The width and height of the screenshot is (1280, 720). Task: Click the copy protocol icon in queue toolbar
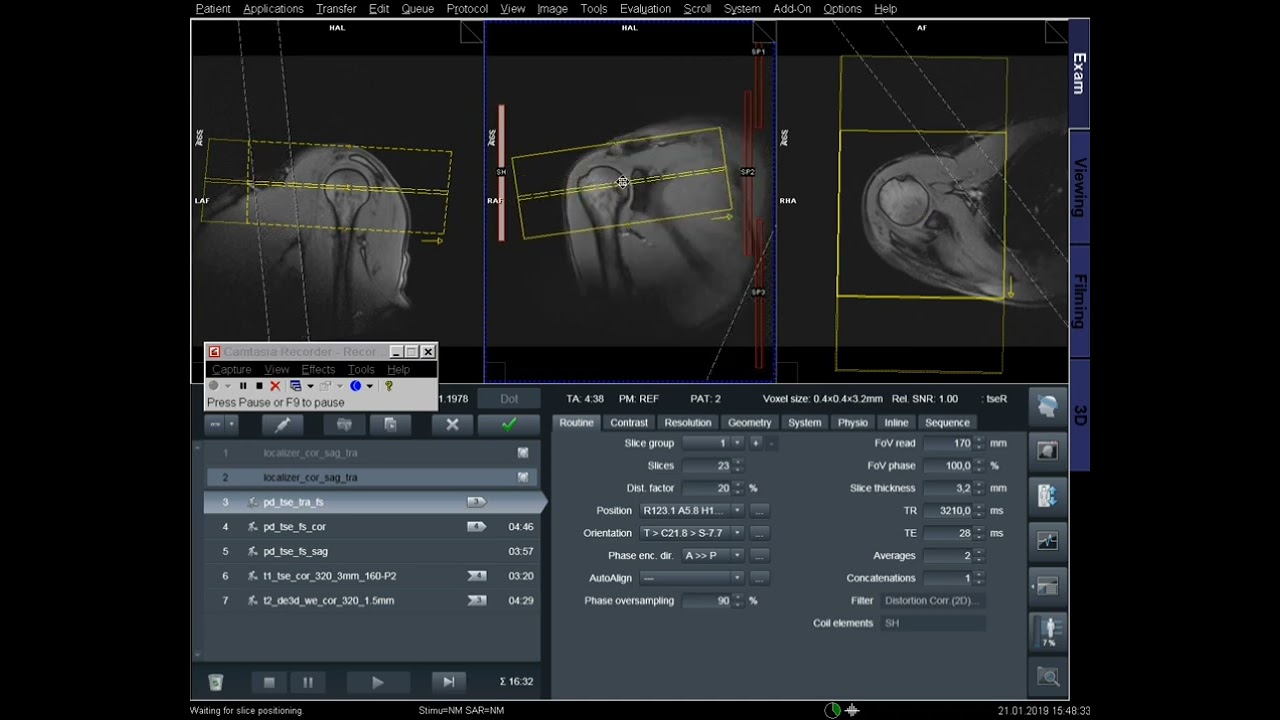tap(390, 424)
